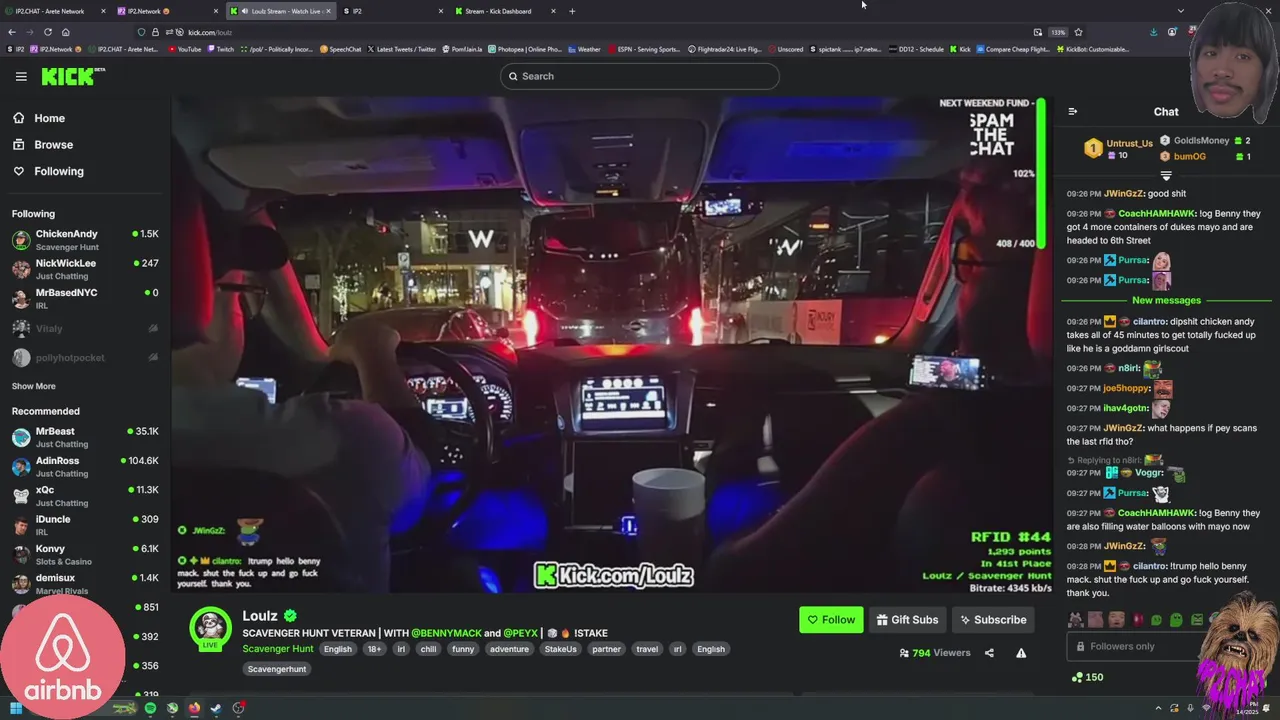Open Spotify from taskbar

pyautogui.click(x=150, y=709)
